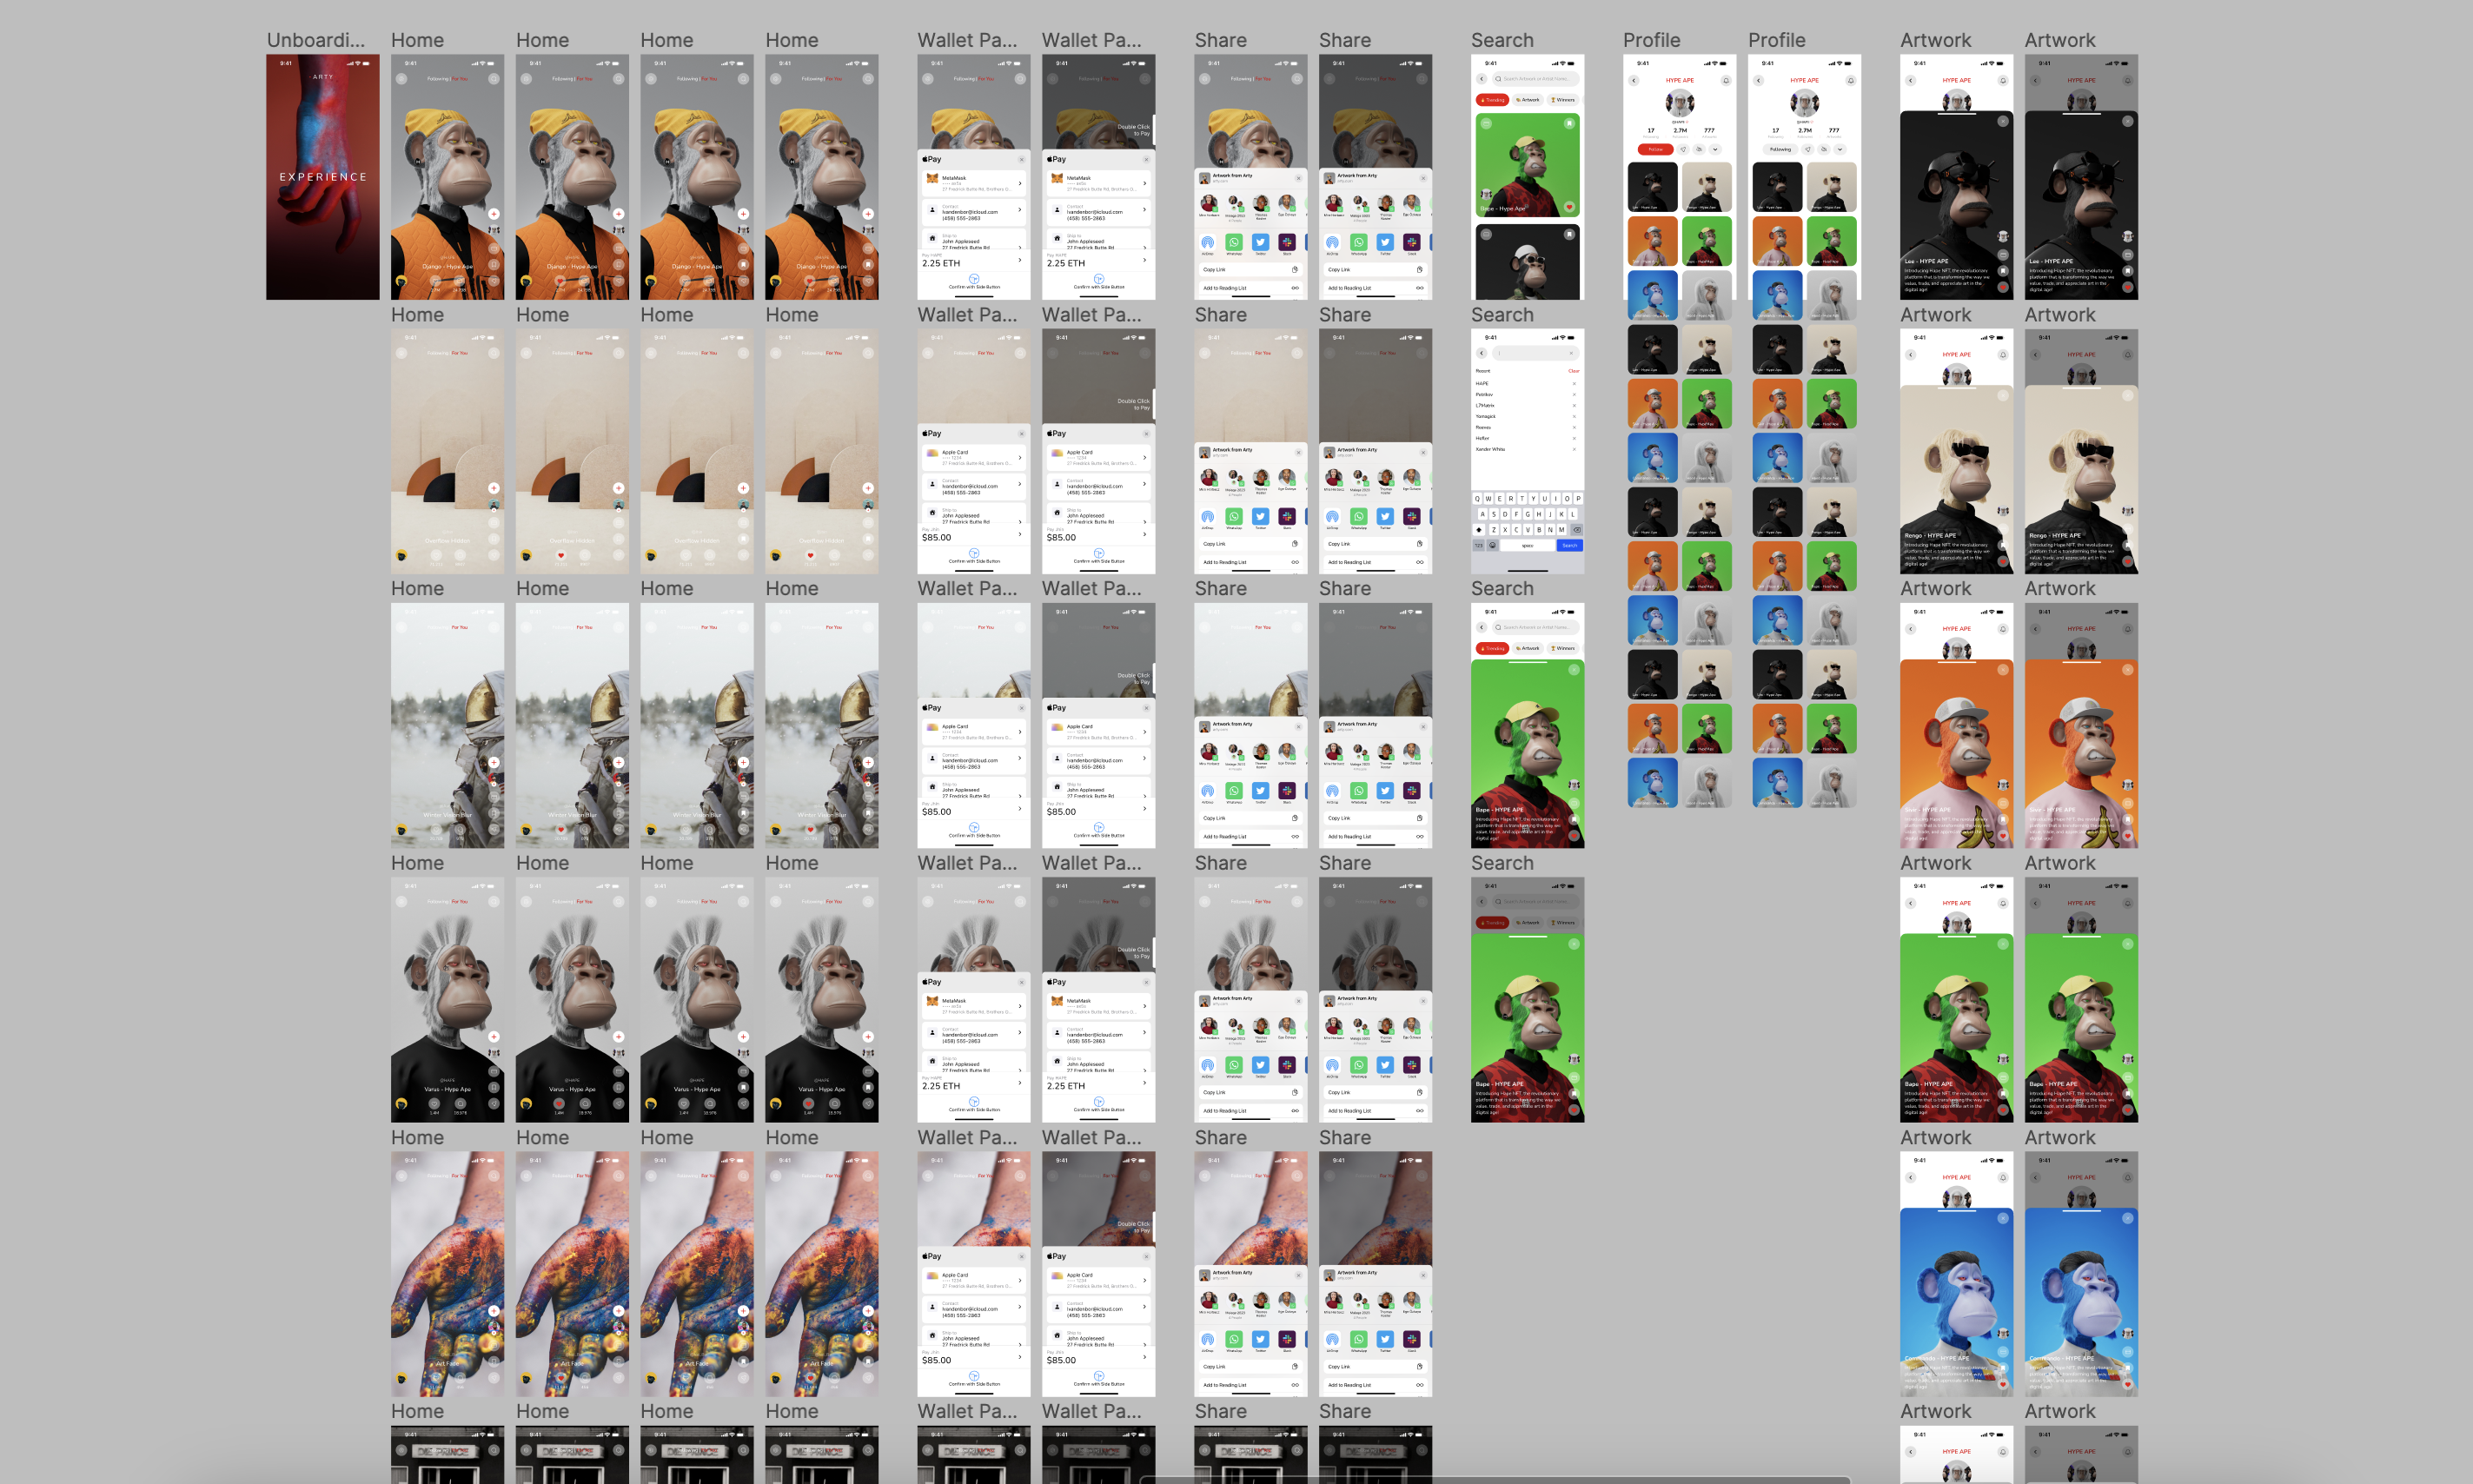Expand the chevron dropdown next to the red Follow button
2473x1484 pixels.
pos(1715,149)
